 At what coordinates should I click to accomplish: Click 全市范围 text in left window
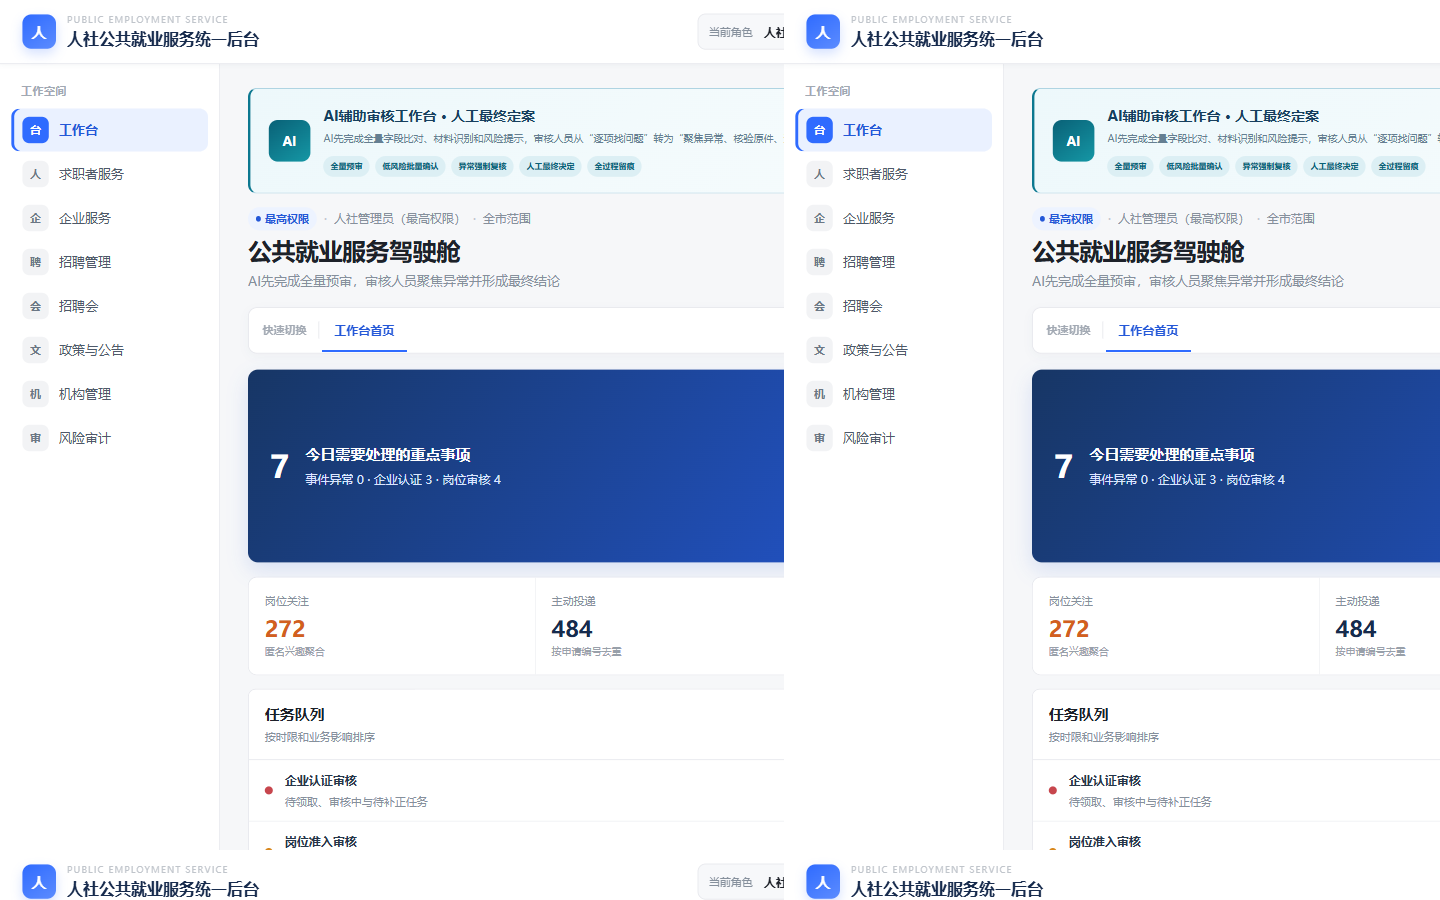pyautogui.click(x=507, y=219)
